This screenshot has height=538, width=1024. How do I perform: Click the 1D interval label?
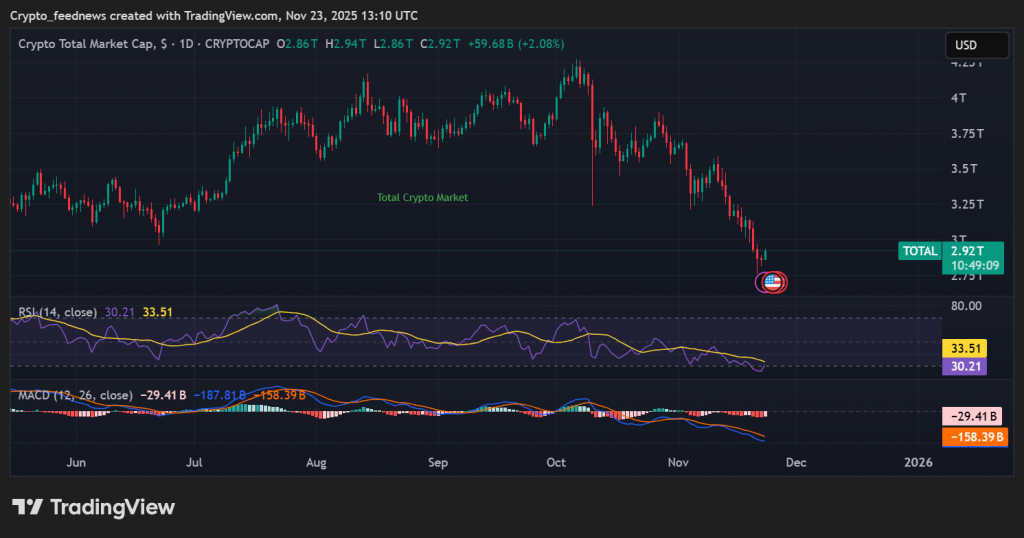pyautogui.click(x=187, y=44)
